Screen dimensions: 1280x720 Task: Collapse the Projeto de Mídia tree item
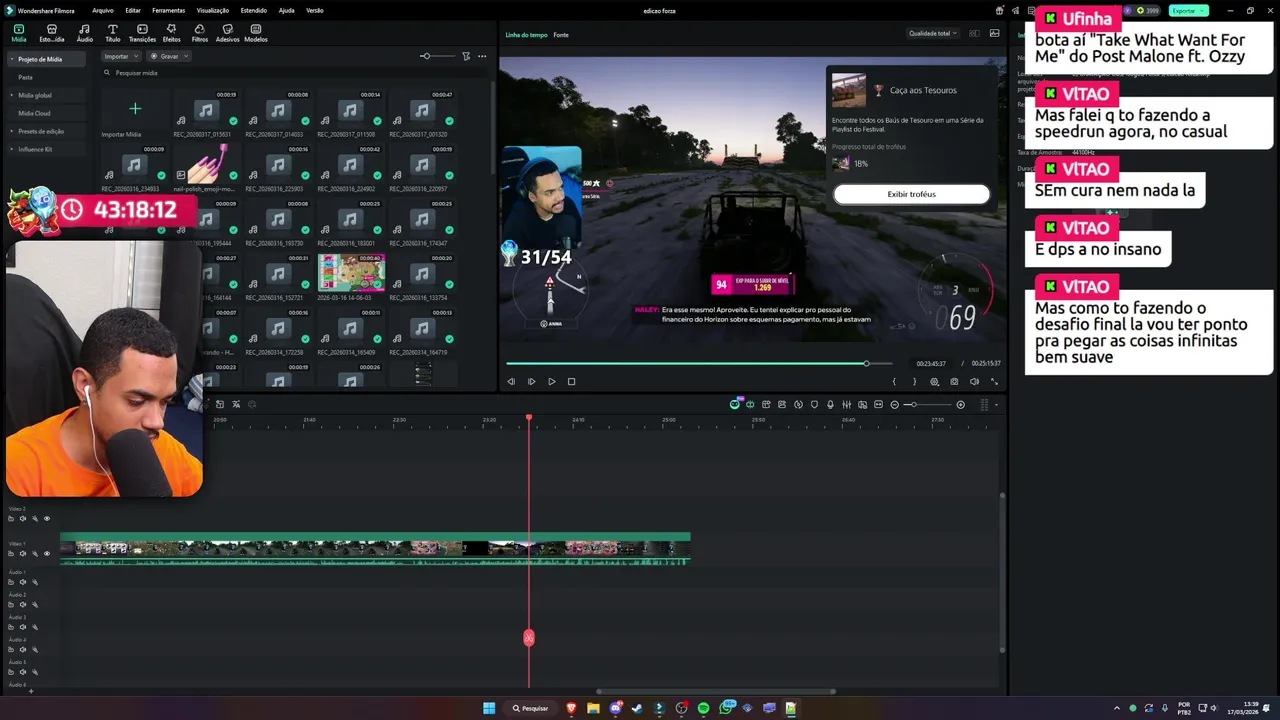coord(12,59)
